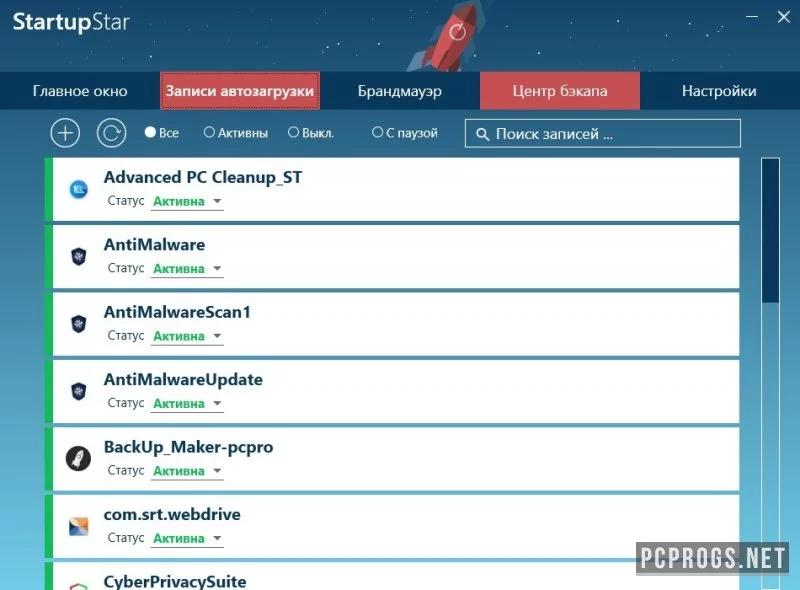Close the StartupStar window
The image size is (800, 590).
(x=784, y=17)
